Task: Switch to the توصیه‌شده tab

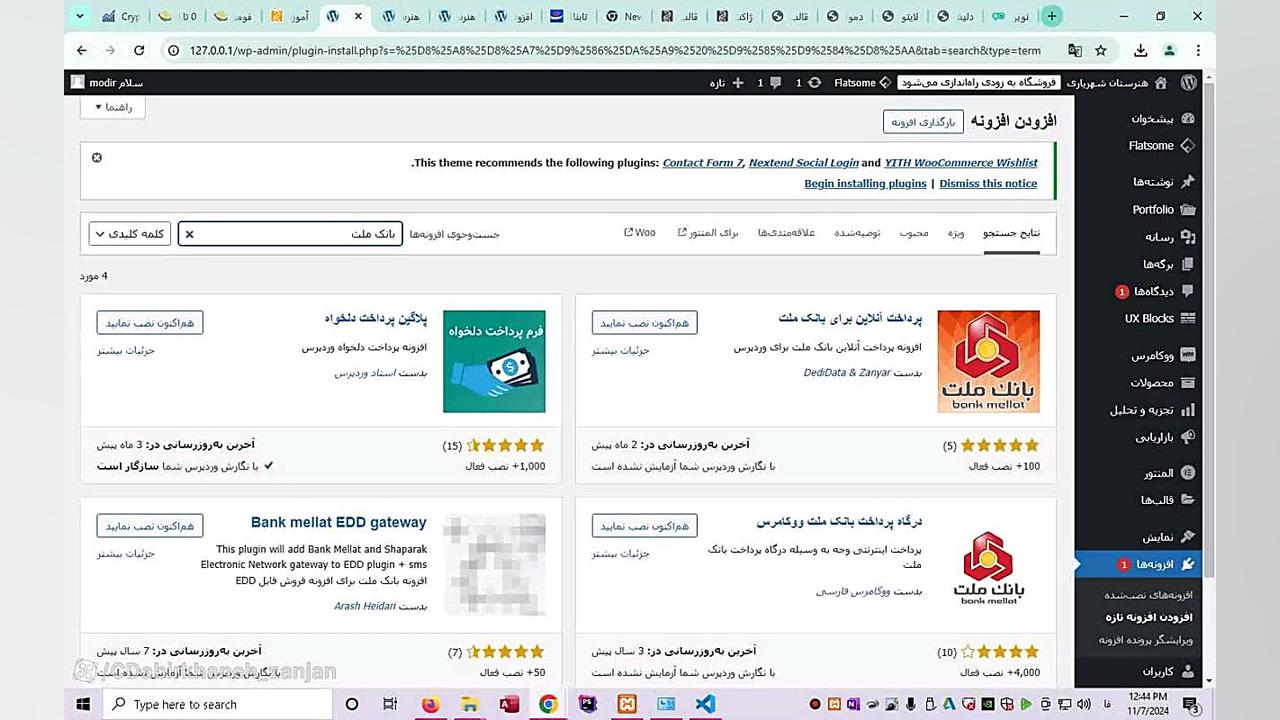Action: point(857,233)
